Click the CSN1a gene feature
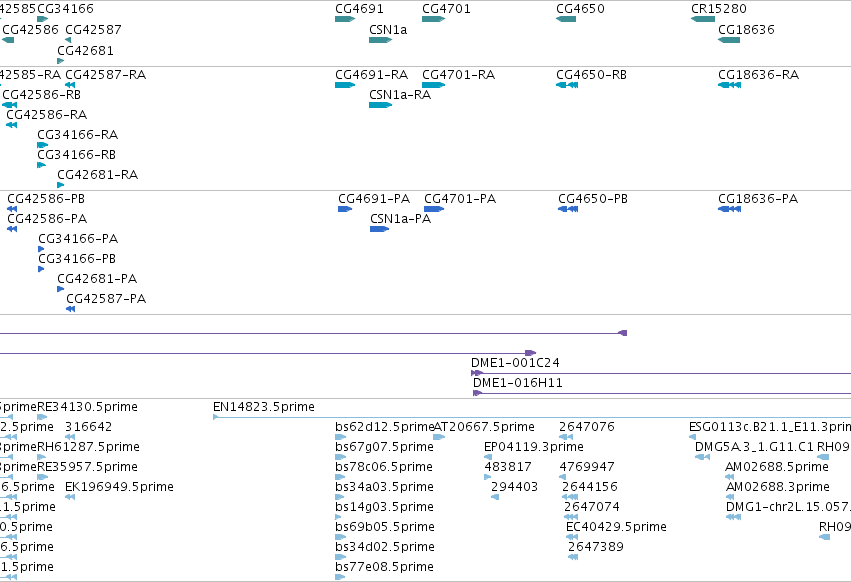 tap(380, 40)
